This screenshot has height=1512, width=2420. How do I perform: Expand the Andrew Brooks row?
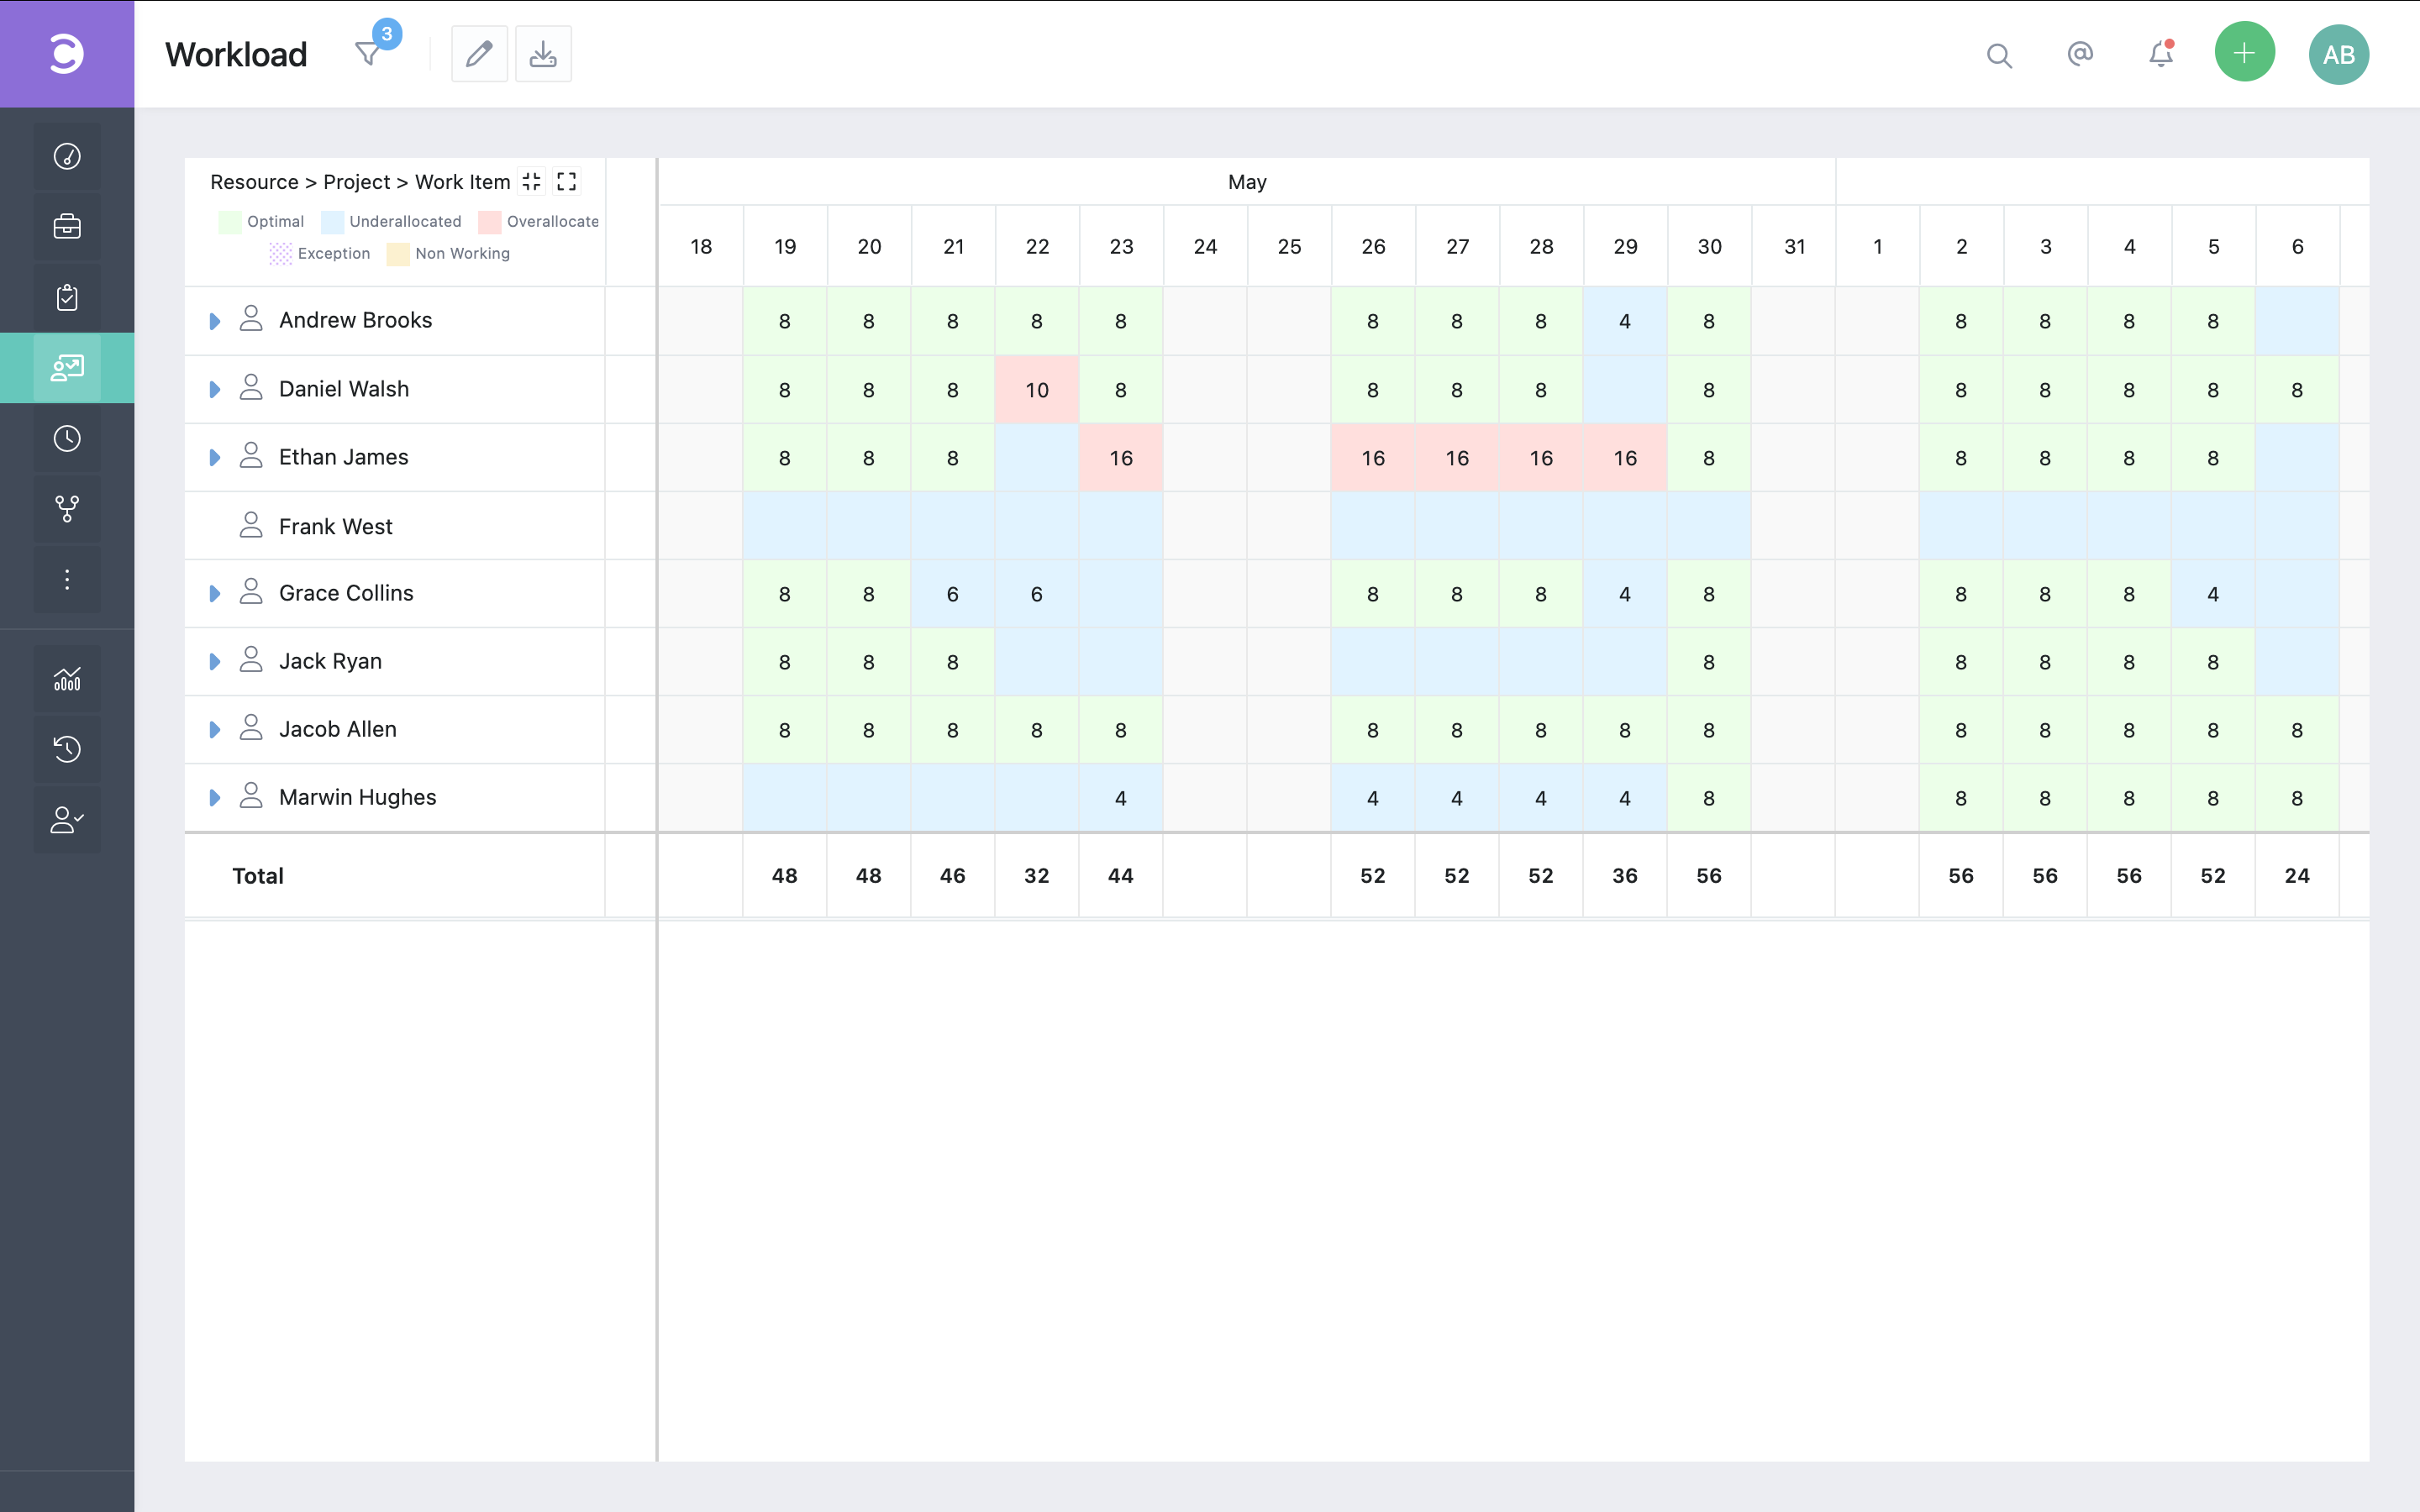[x=214, y=321]
